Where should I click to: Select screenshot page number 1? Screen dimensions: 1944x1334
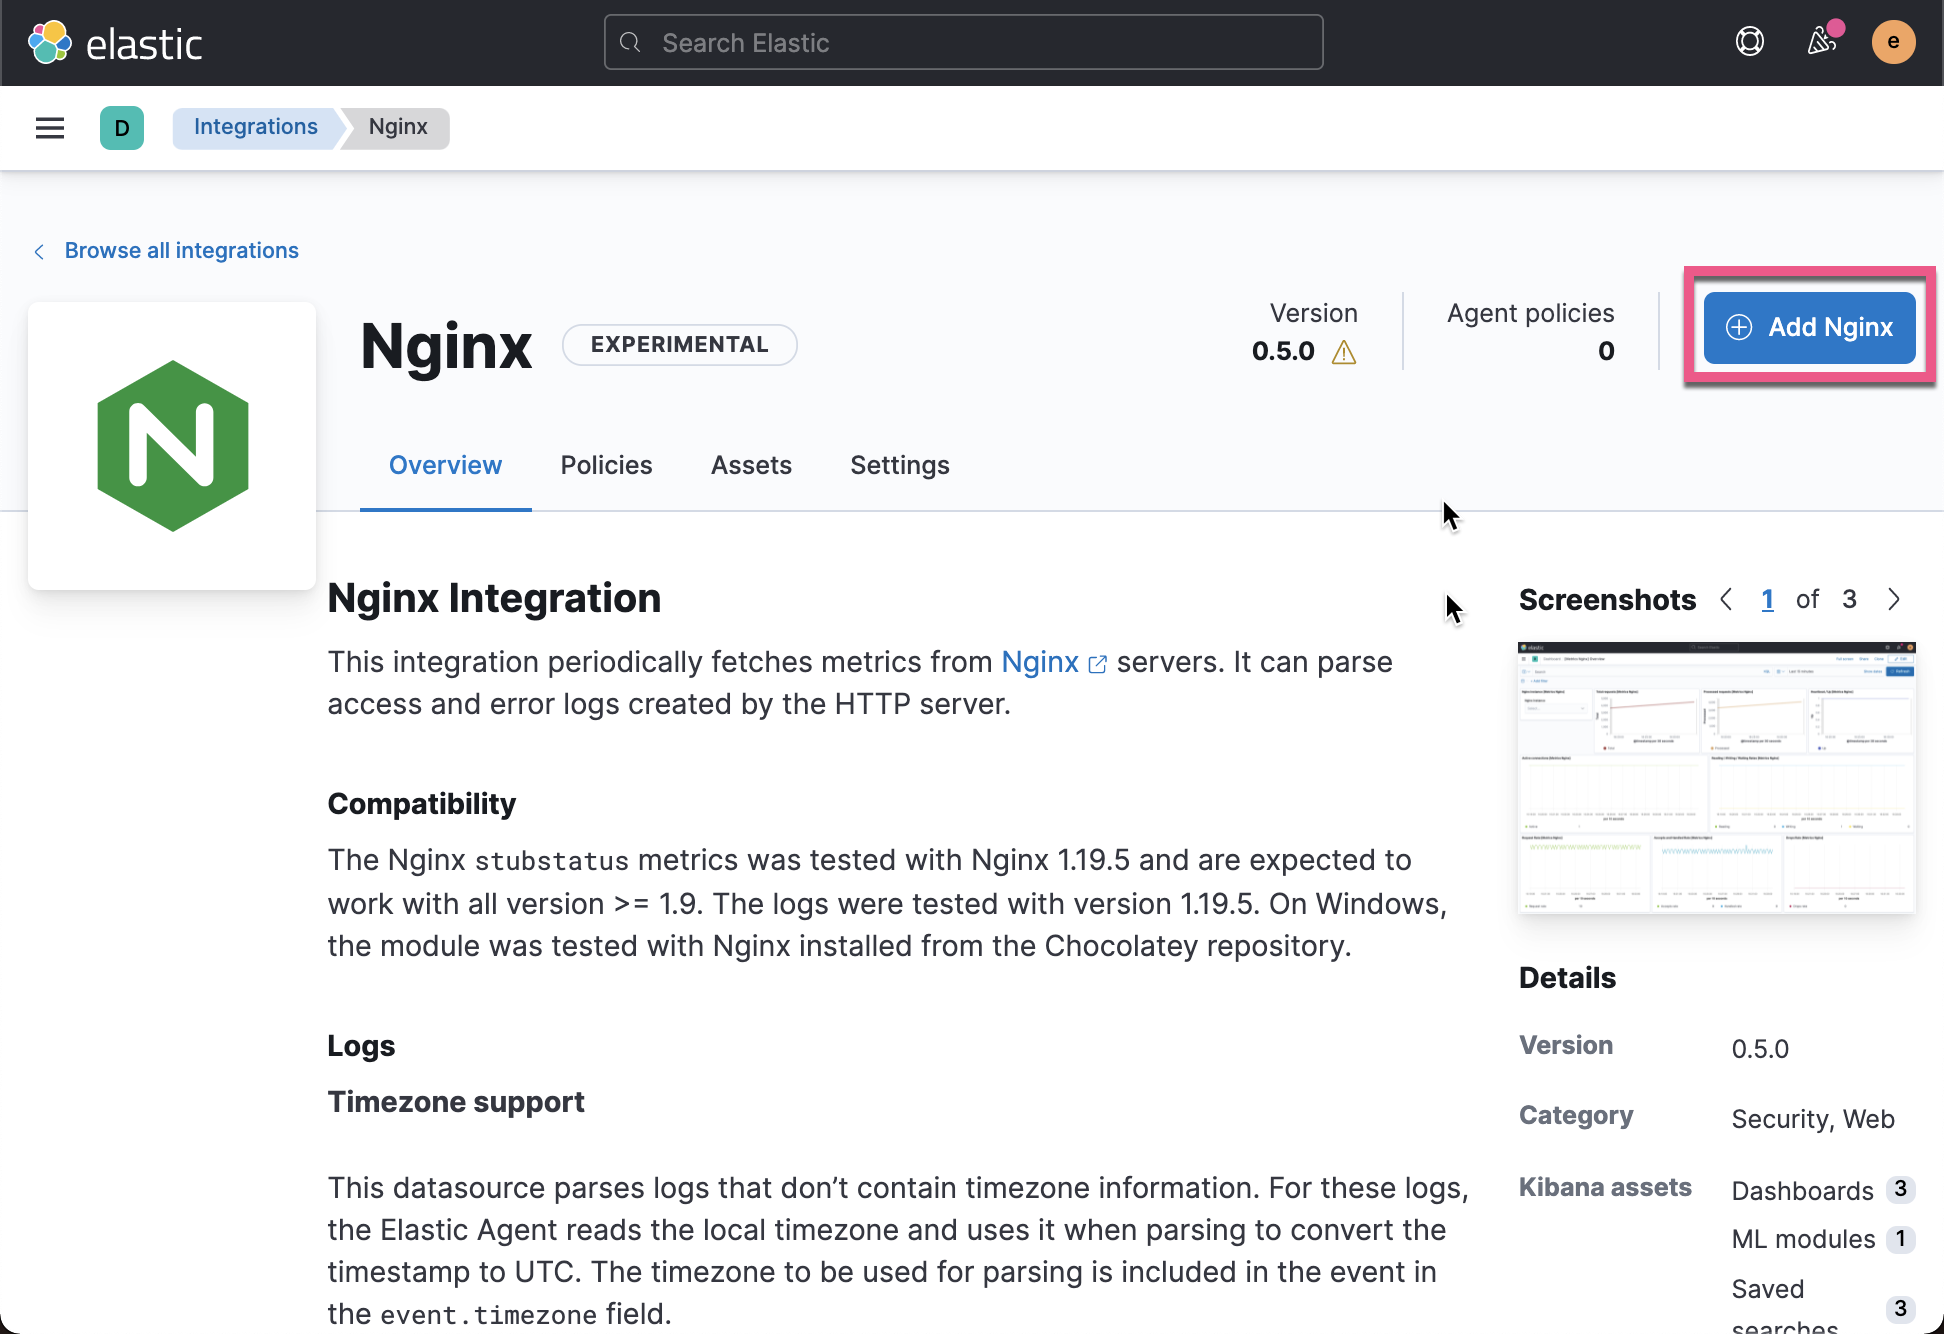1768,599
